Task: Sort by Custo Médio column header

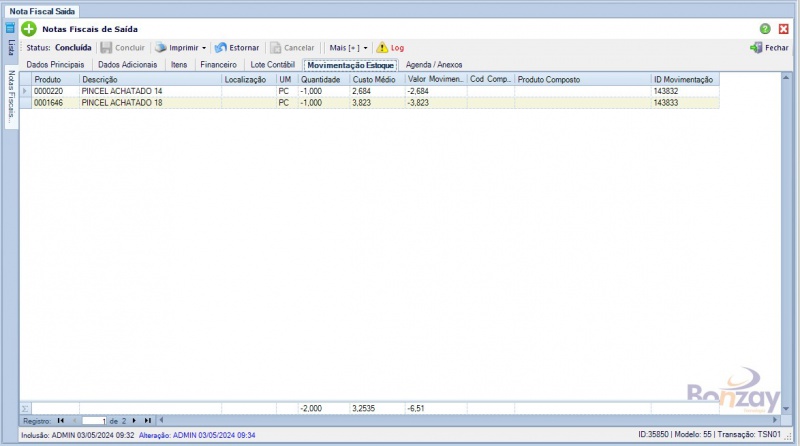Action: tap(376, 79)
